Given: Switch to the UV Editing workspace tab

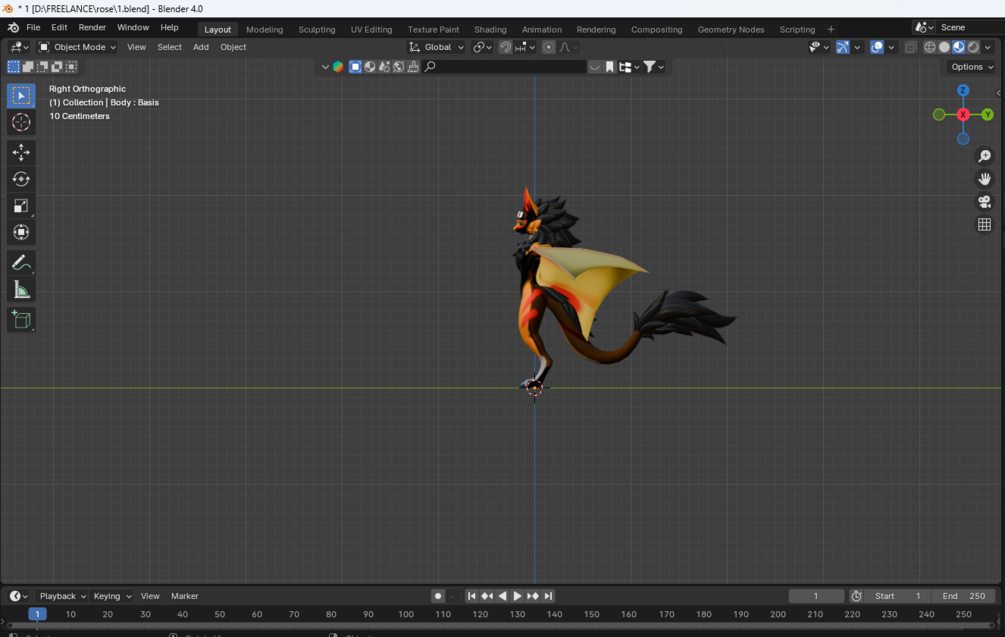Looking at the screenshot, I should click(371, 29).
